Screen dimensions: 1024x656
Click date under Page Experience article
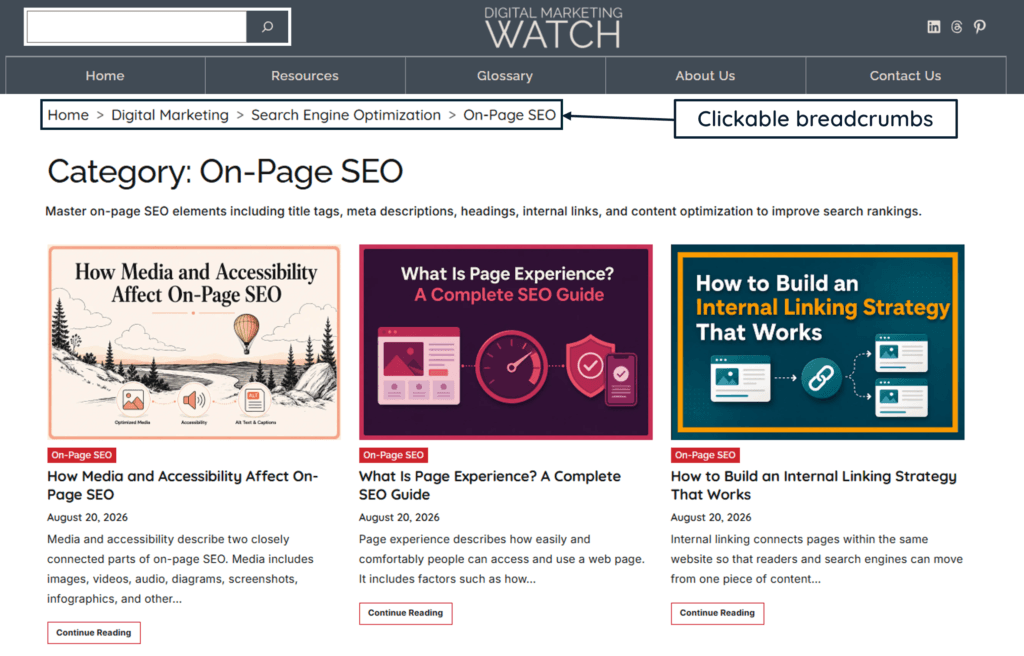(399, 517)
